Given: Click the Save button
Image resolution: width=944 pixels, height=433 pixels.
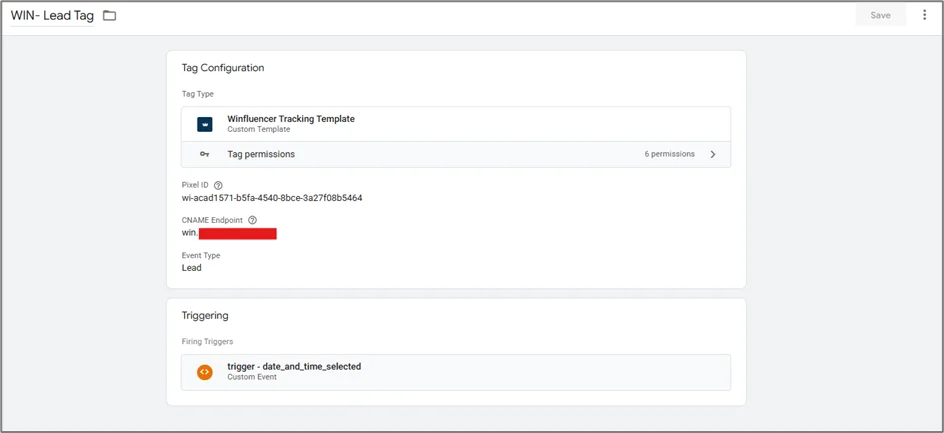Looking at the screenshot, I should pyautogui.click(x=880, y=15).
